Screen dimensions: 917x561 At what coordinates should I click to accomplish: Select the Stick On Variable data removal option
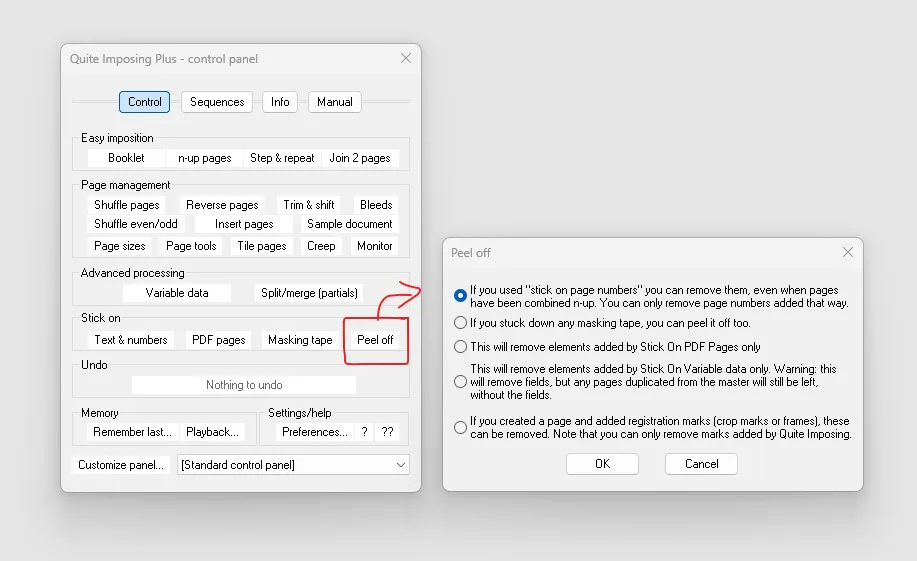pyautogui.click(x=460, y=382)
